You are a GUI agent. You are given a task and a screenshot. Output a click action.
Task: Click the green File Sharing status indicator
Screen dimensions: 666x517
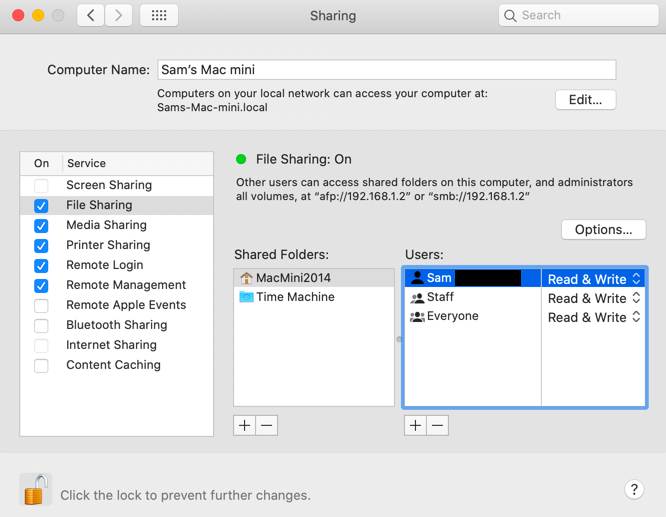(241, 159)
